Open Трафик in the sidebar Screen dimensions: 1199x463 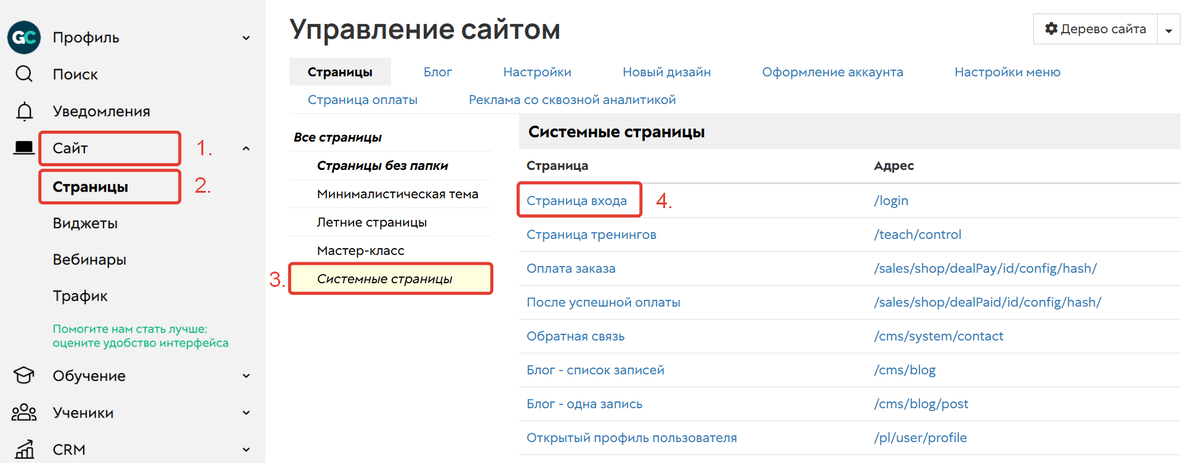click(80, 296)
